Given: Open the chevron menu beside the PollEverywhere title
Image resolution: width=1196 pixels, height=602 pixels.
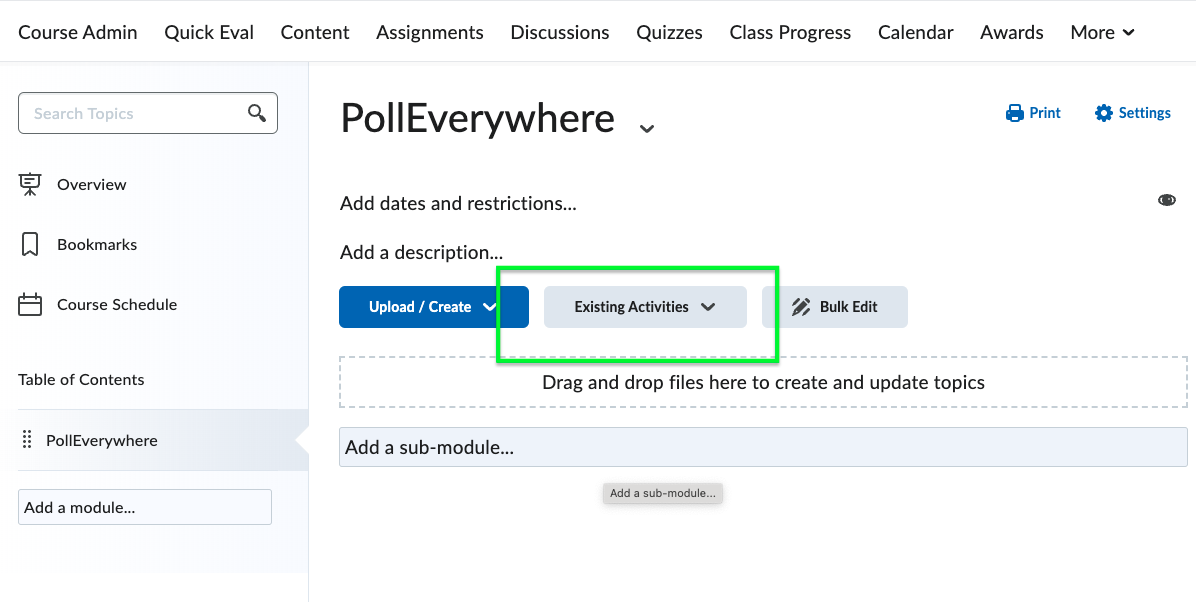Looking at the screenshot, I should tap(647, 128).
